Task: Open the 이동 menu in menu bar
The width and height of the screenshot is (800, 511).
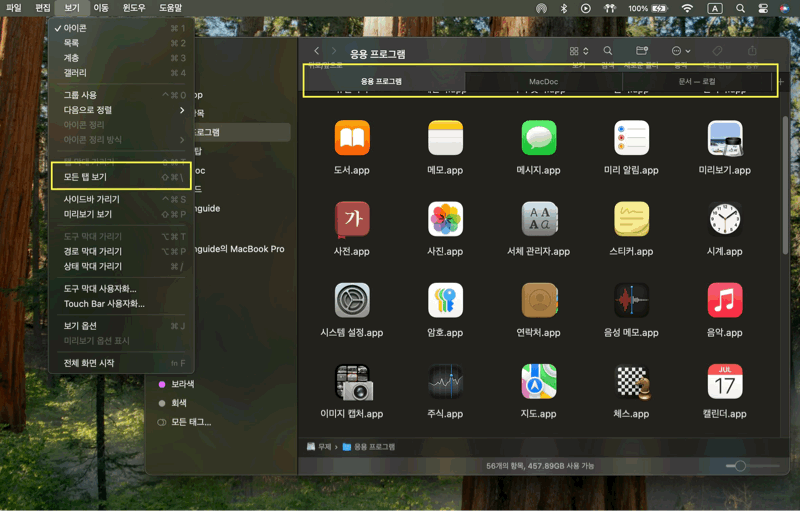Action: click(101, 8)
